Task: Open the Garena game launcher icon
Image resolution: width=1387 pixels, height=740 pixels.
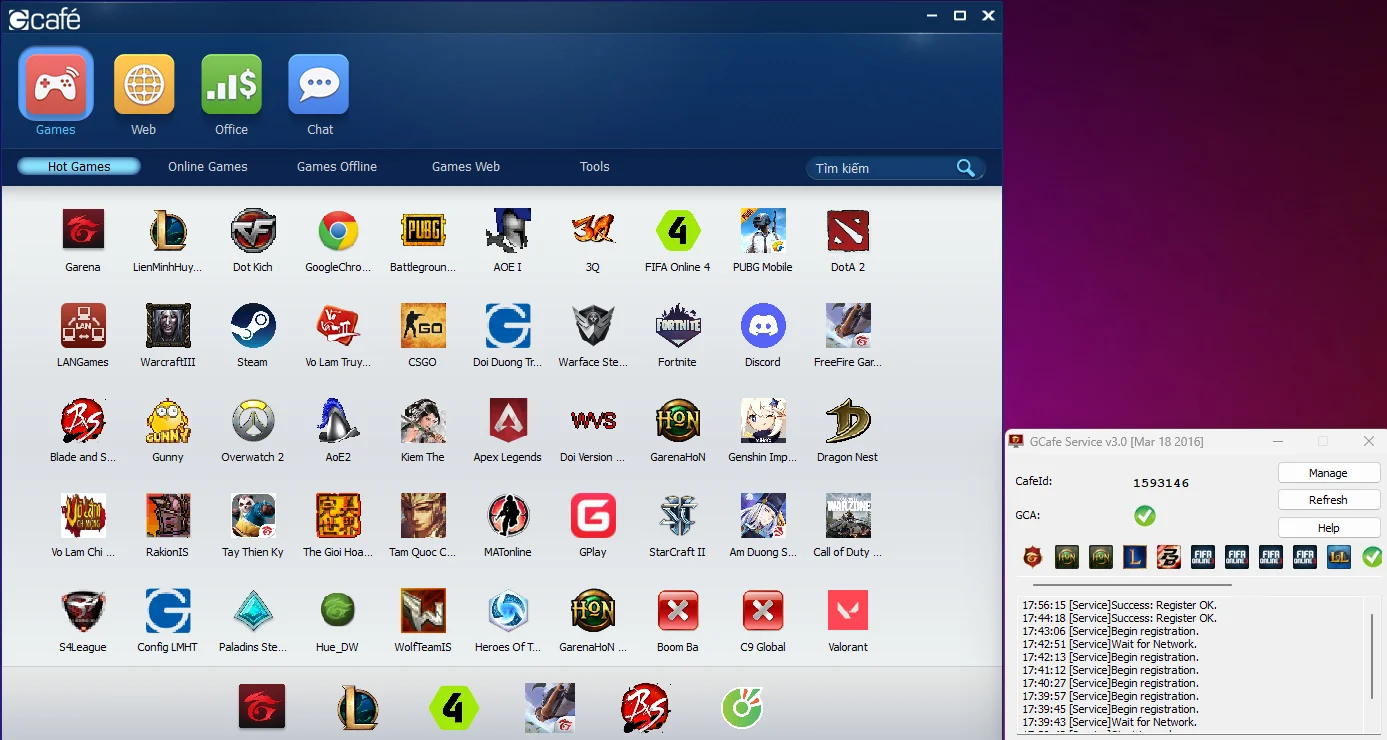Action: tap(83, 231)
